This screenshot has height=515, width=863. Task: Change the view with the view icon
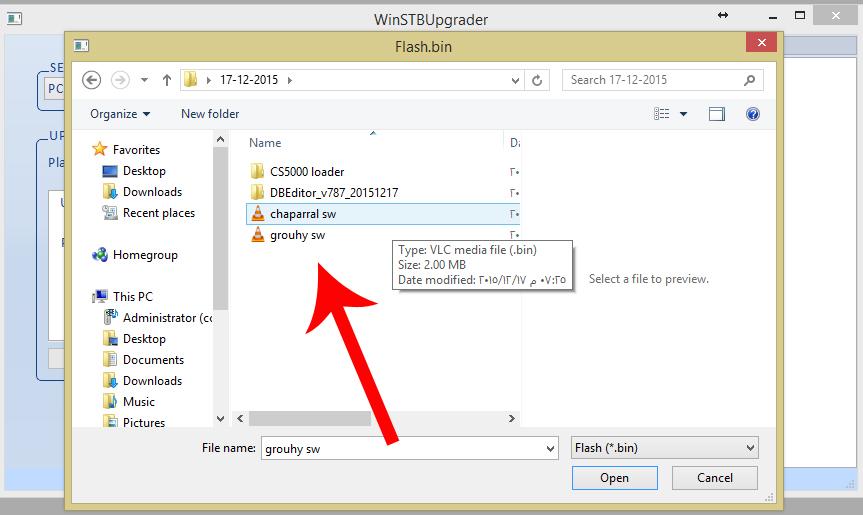pos(662,114)
